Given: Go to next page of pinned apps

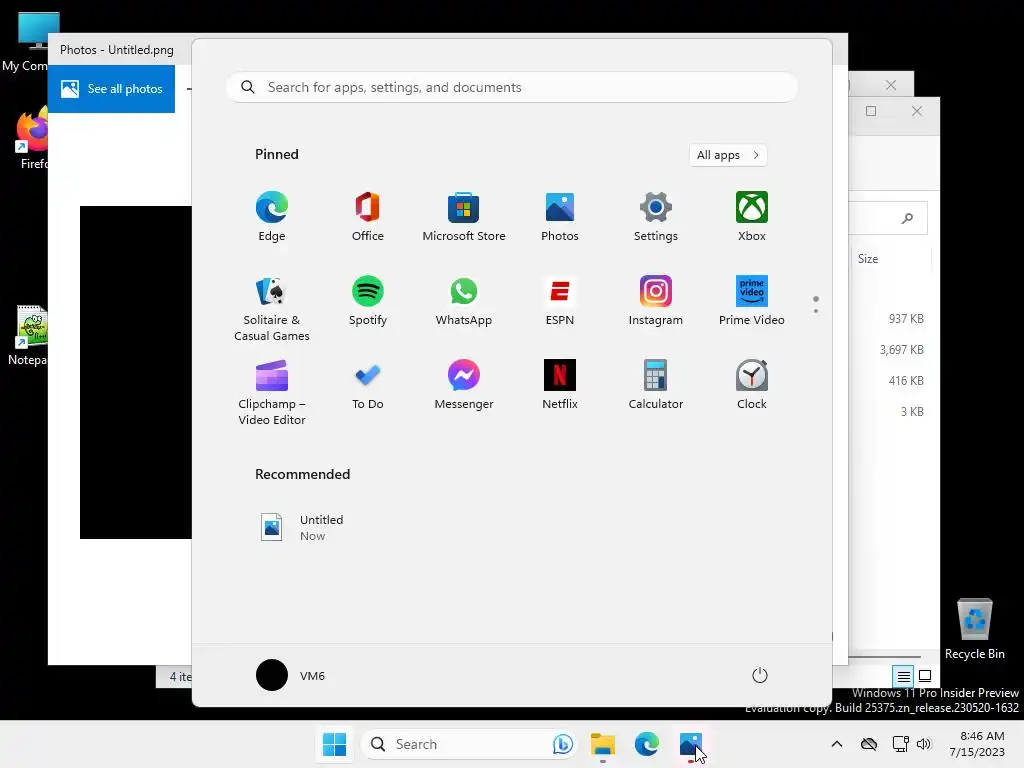Looking at the screenshot, I should (x=816, y=311).
